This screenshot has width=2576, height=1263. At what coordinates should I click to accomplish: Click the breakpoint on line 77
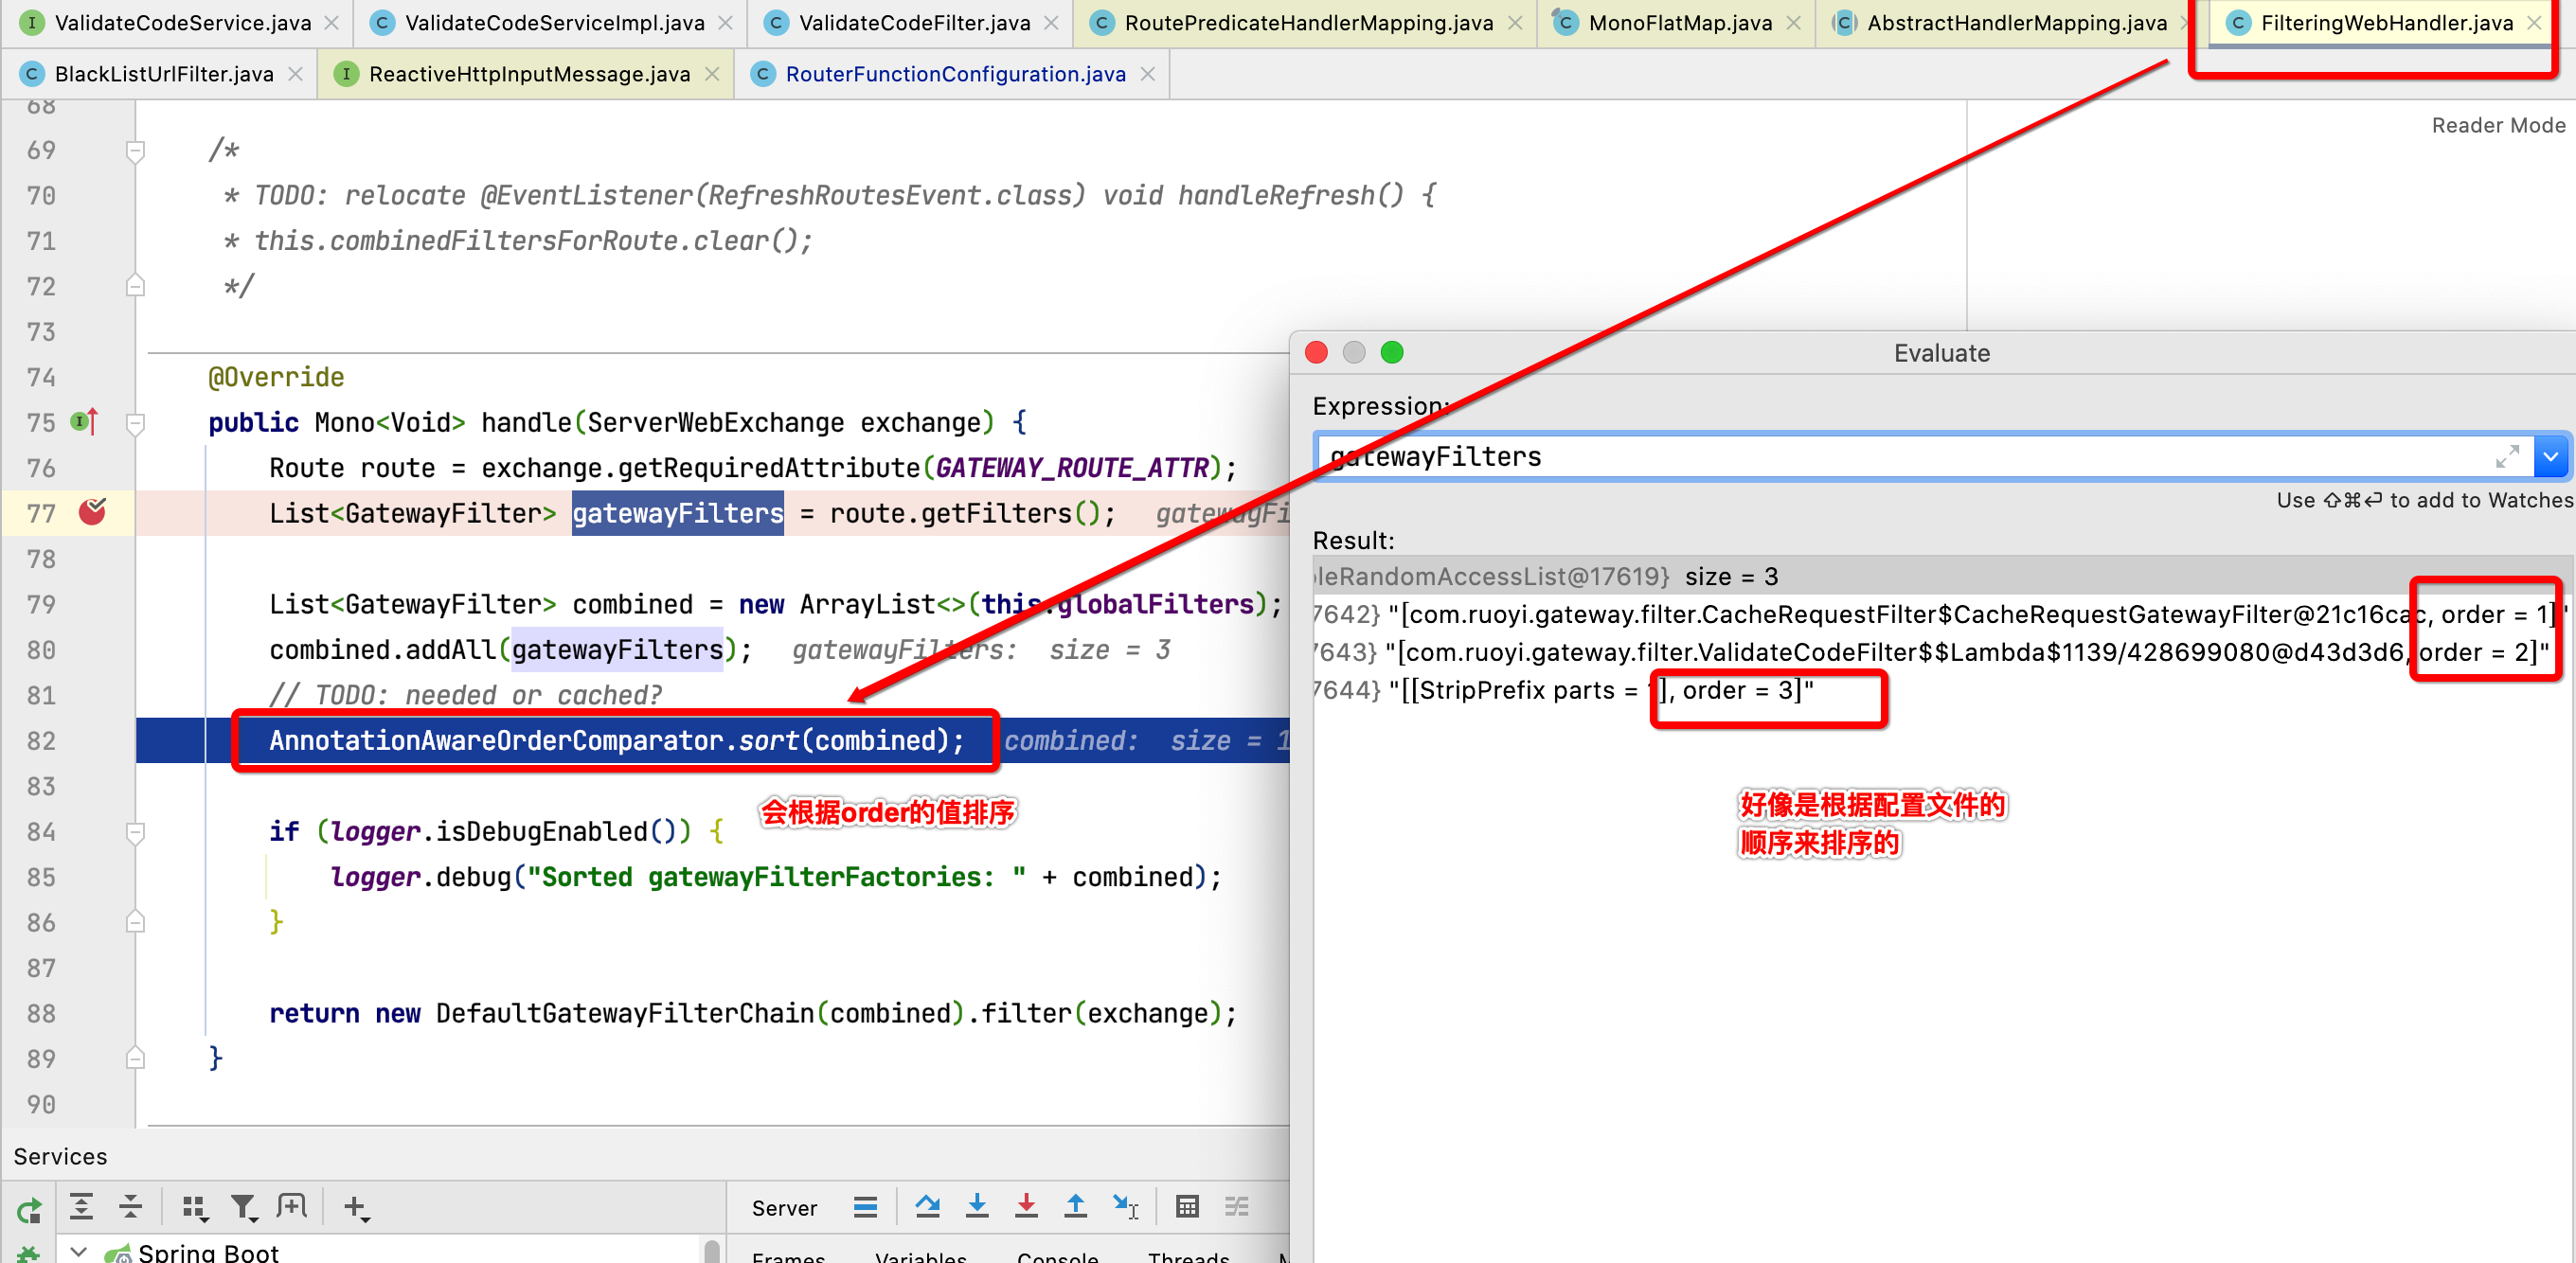coord(92,512)
